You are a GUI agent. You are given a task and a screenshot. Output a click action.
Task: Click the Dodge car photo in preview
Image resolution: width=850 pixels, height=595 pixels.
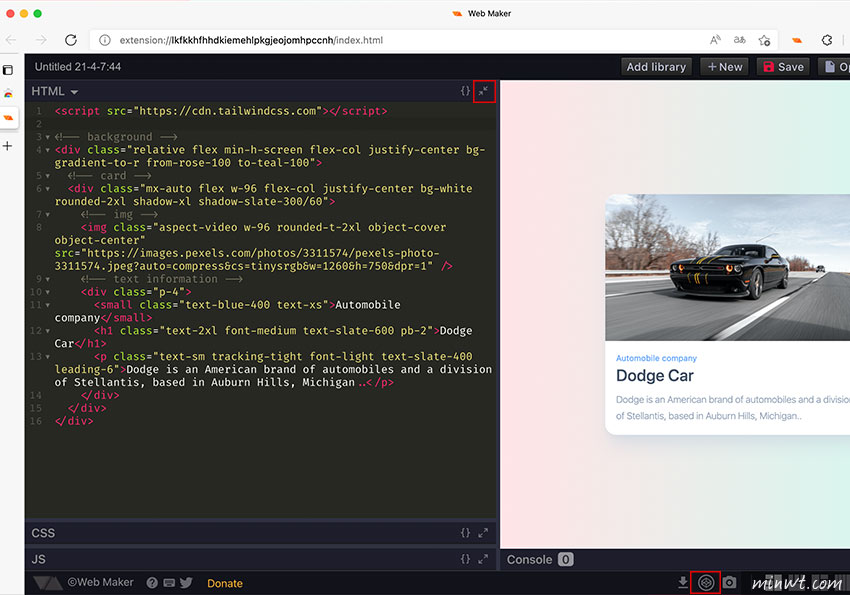click(x=727, y=268)
